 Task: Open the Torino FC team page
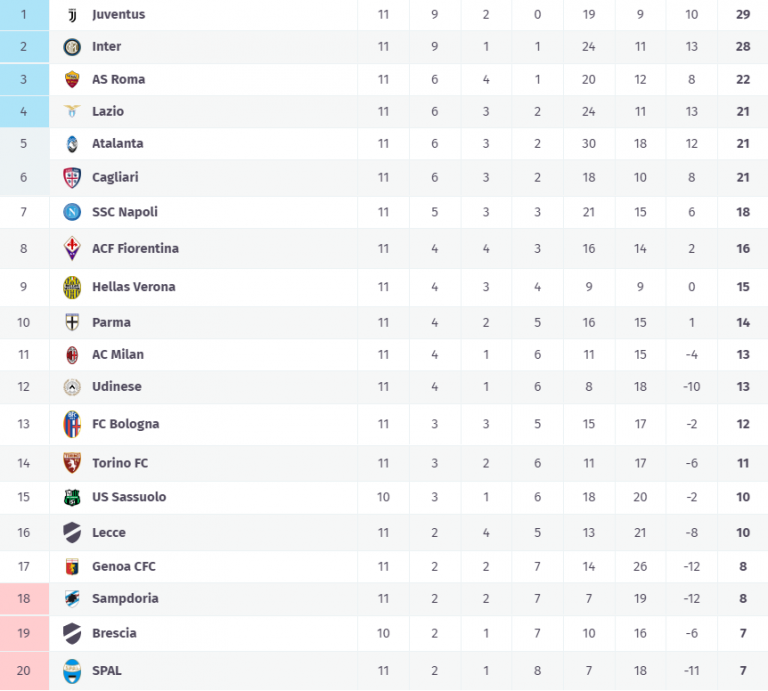coord(120,463)
